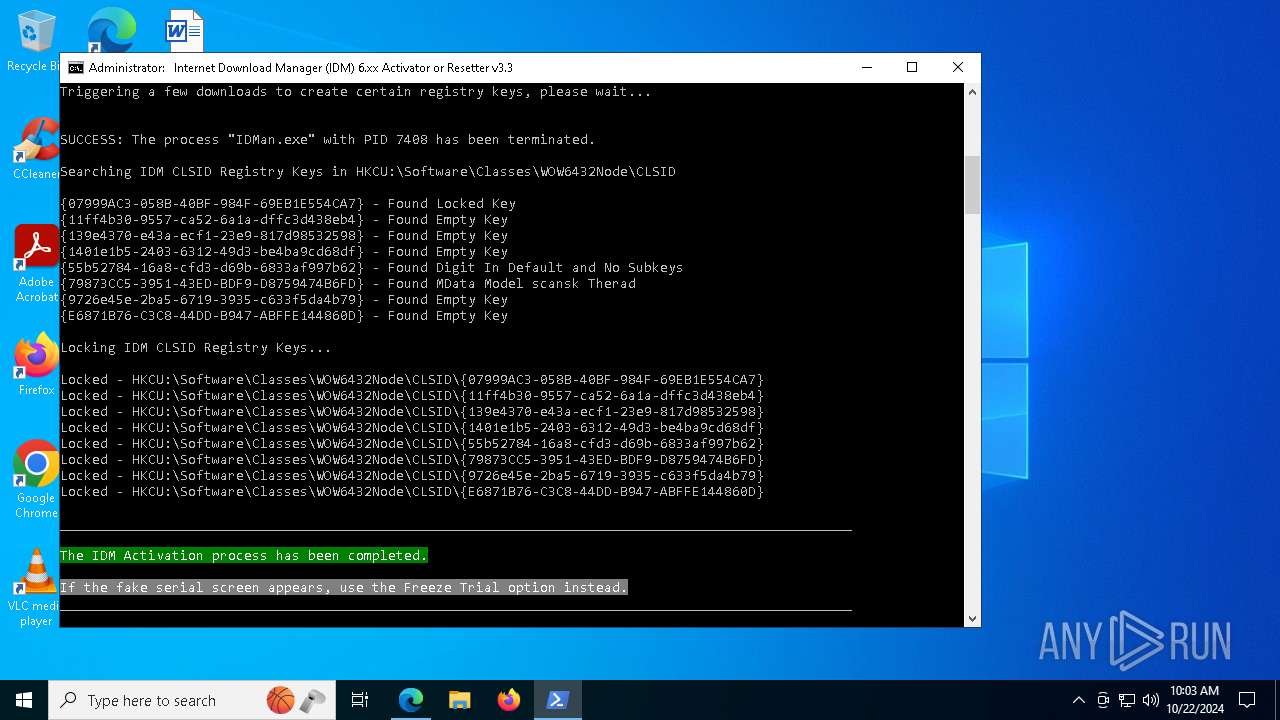Click the 'SUCCESS: The process IDMan.exe' line
The width and height of the screenshot is (1280, 720).
pos(328,140)
